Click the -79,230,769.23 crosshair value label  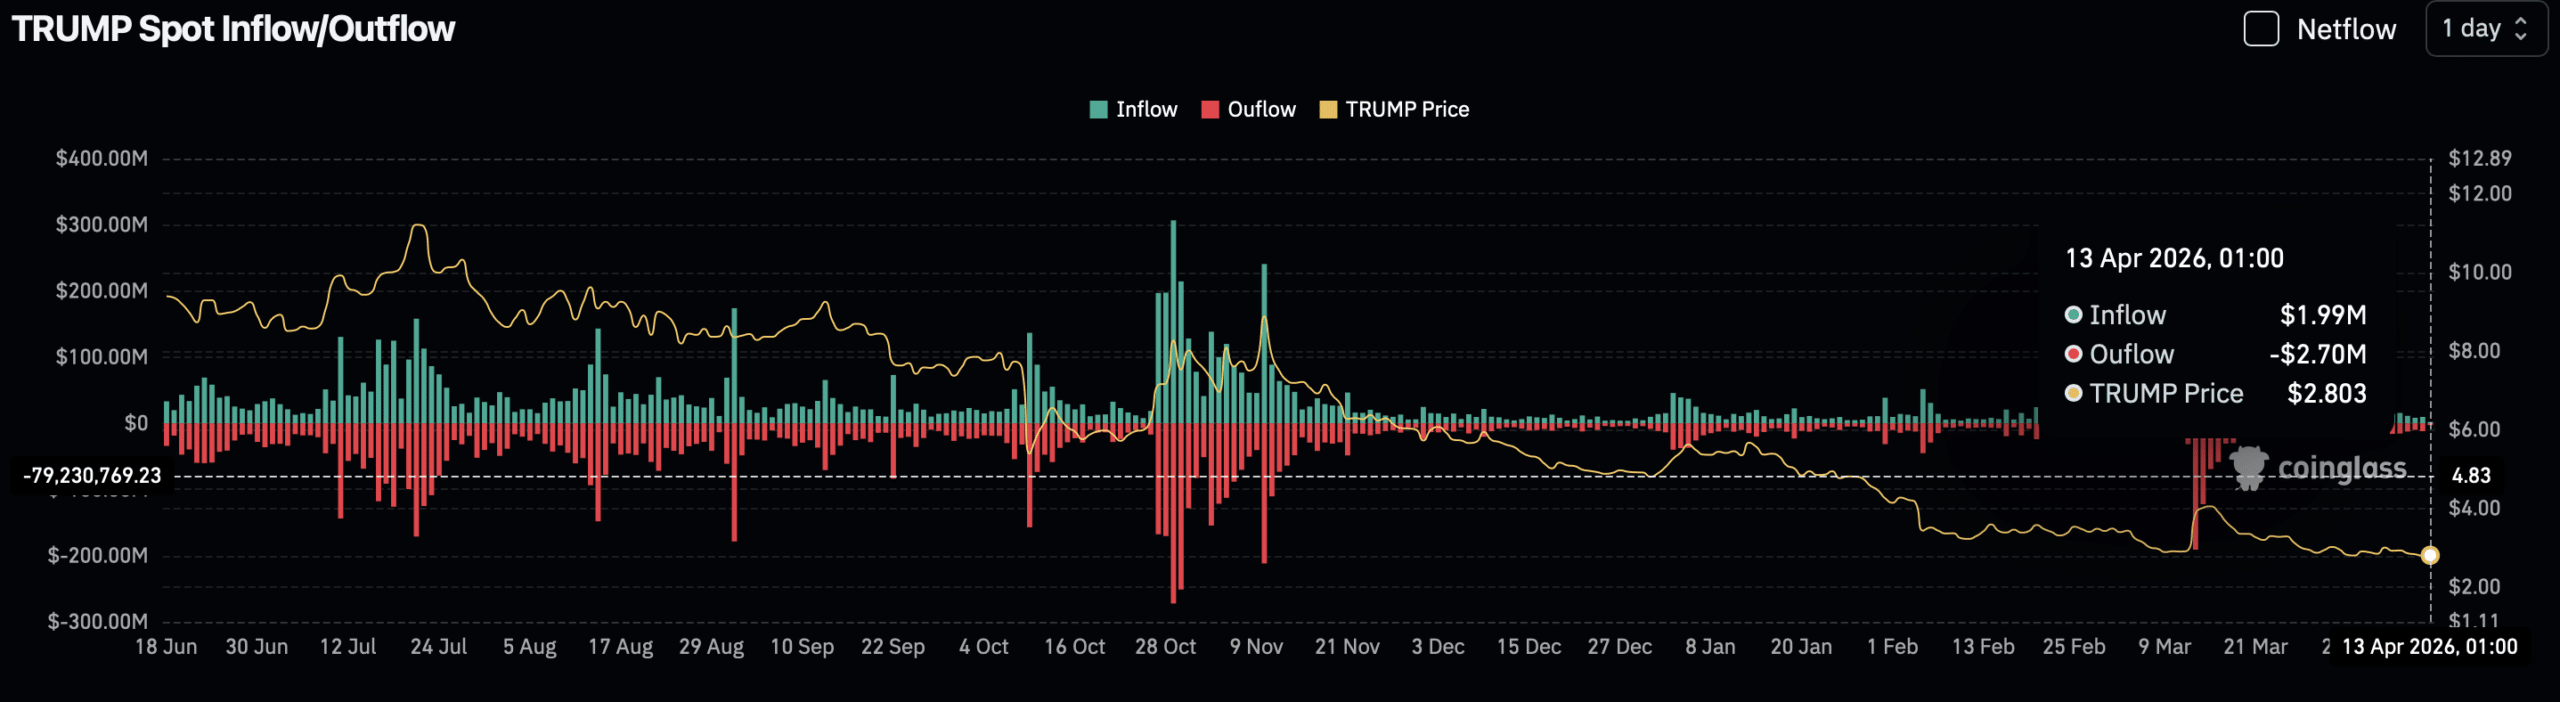pos(92,476)
